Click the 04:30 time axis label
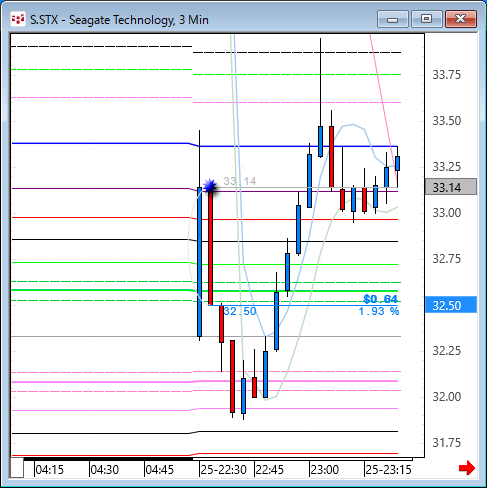Viewport: 487px width, 488px height. tap(105, 470)
